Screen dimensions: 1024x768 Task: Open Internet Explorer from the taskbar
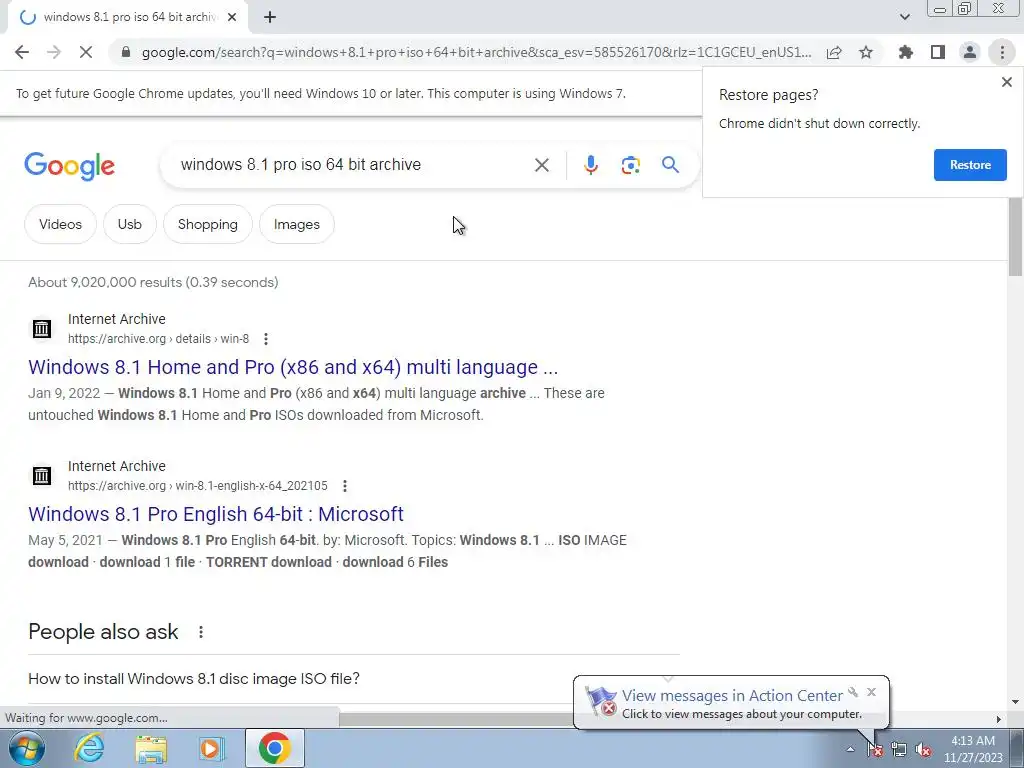coord(89,748)
